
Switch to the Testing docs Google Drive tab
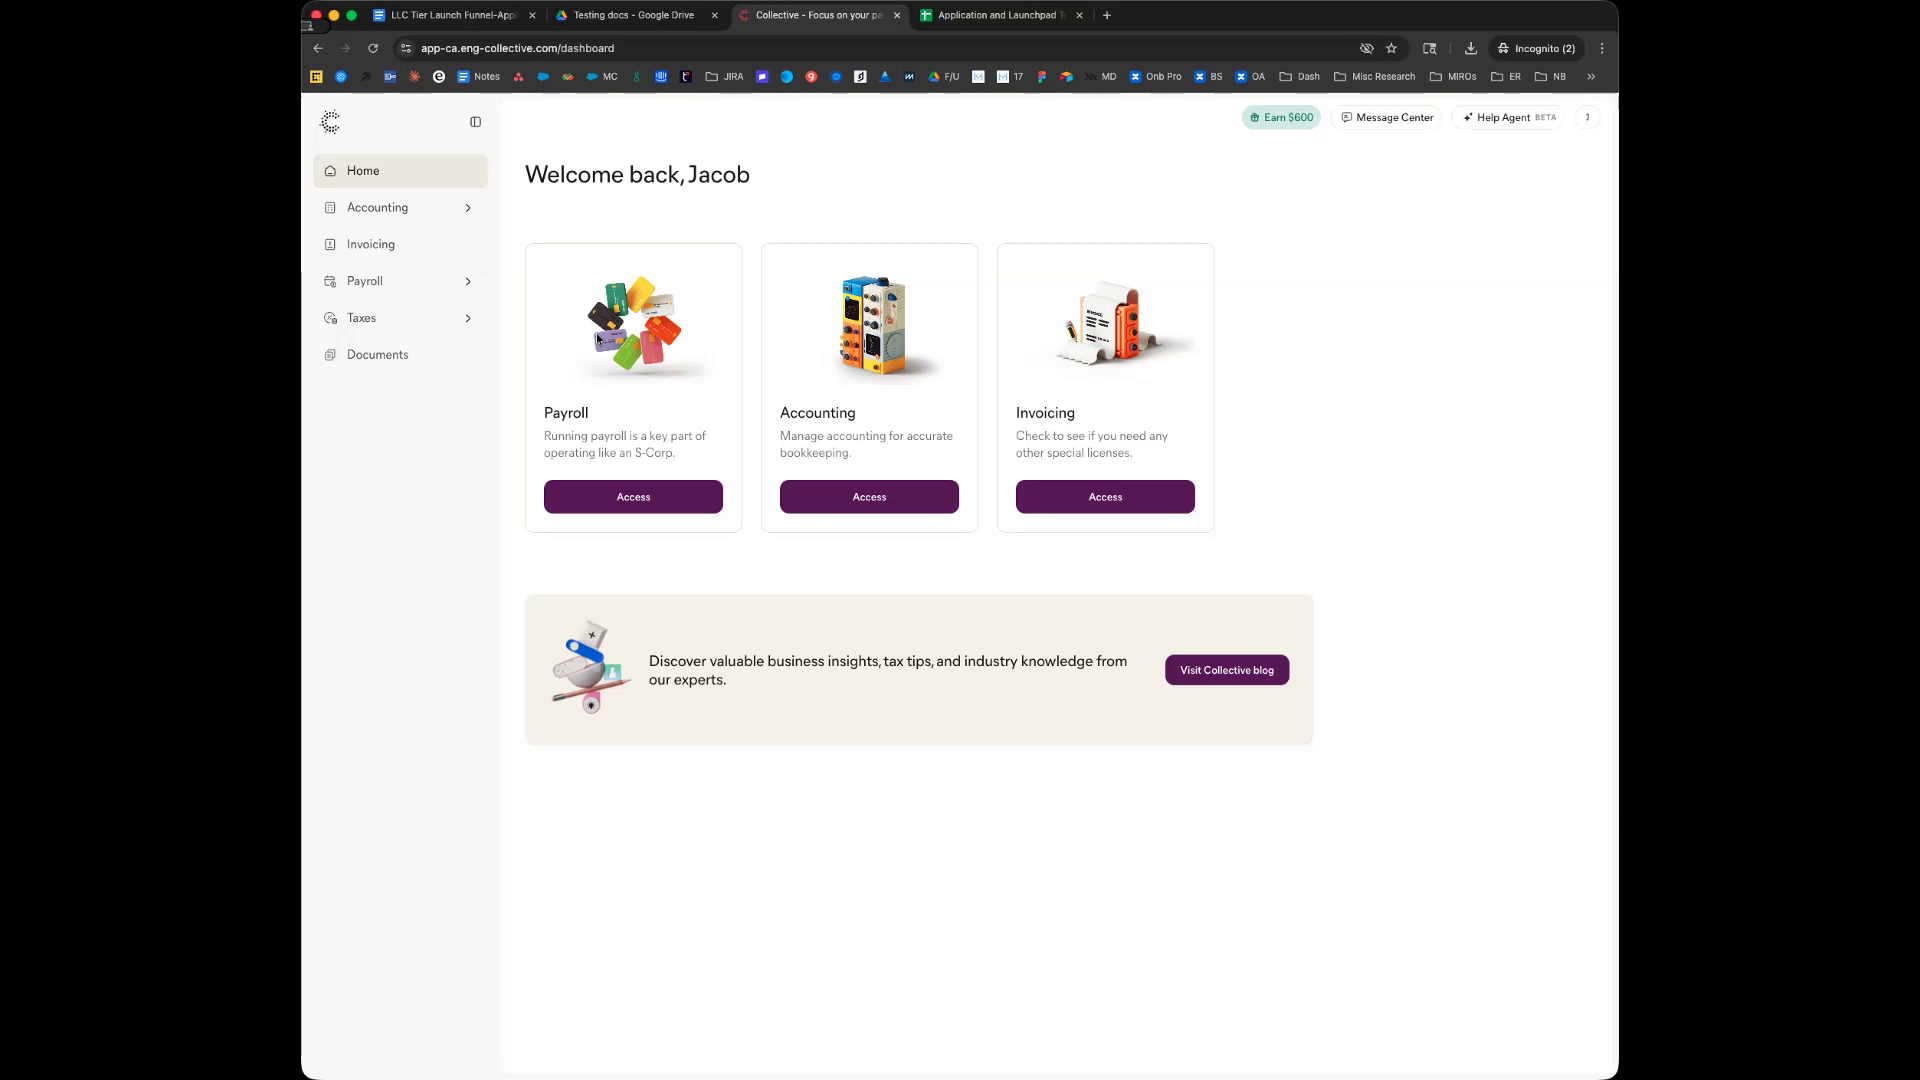pyautogui.click(x=633, y=15)
